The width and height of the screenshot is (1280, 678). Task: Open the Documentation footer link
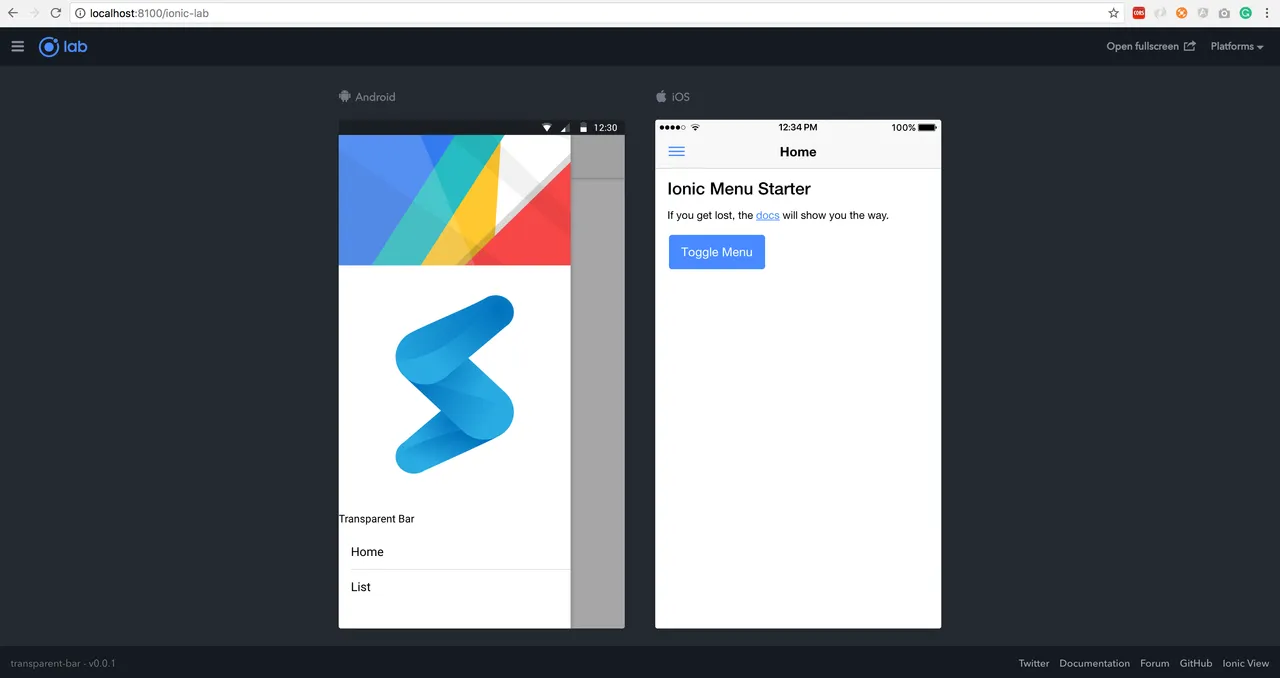pos(1094,663)
